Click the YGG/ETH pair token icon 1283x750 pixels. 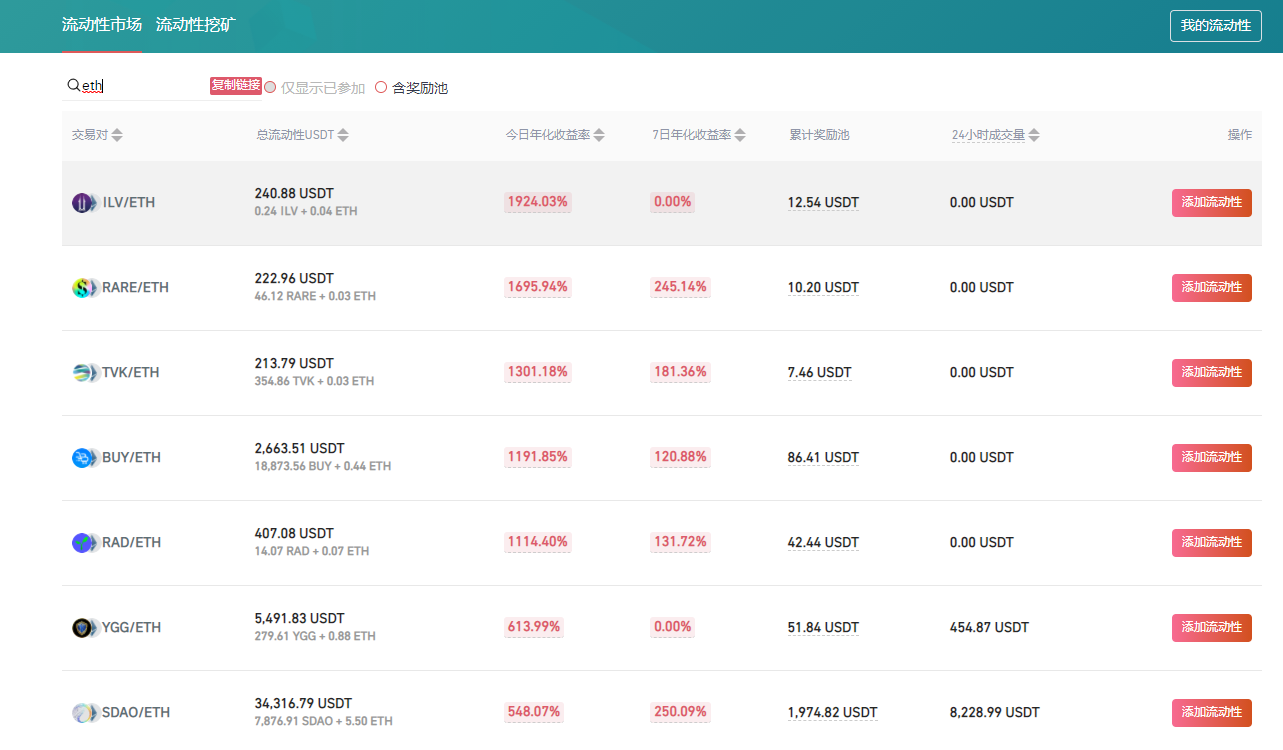85,628
